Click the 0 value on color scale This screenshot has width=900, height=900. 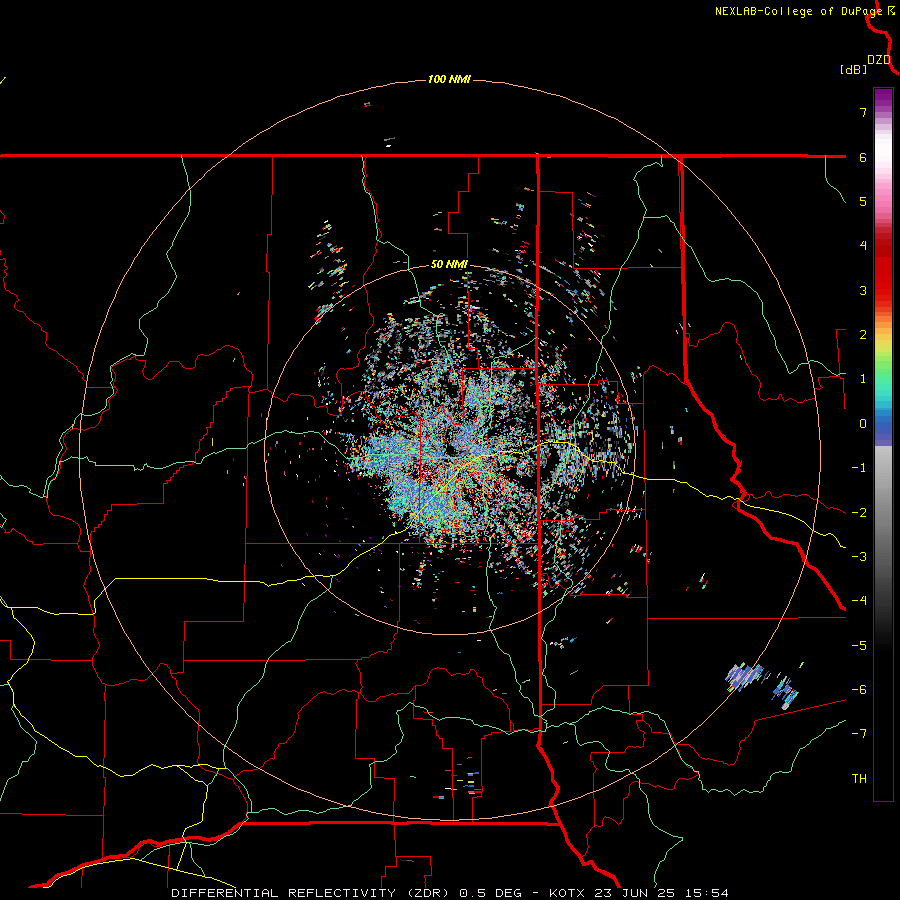coord(863,424)
